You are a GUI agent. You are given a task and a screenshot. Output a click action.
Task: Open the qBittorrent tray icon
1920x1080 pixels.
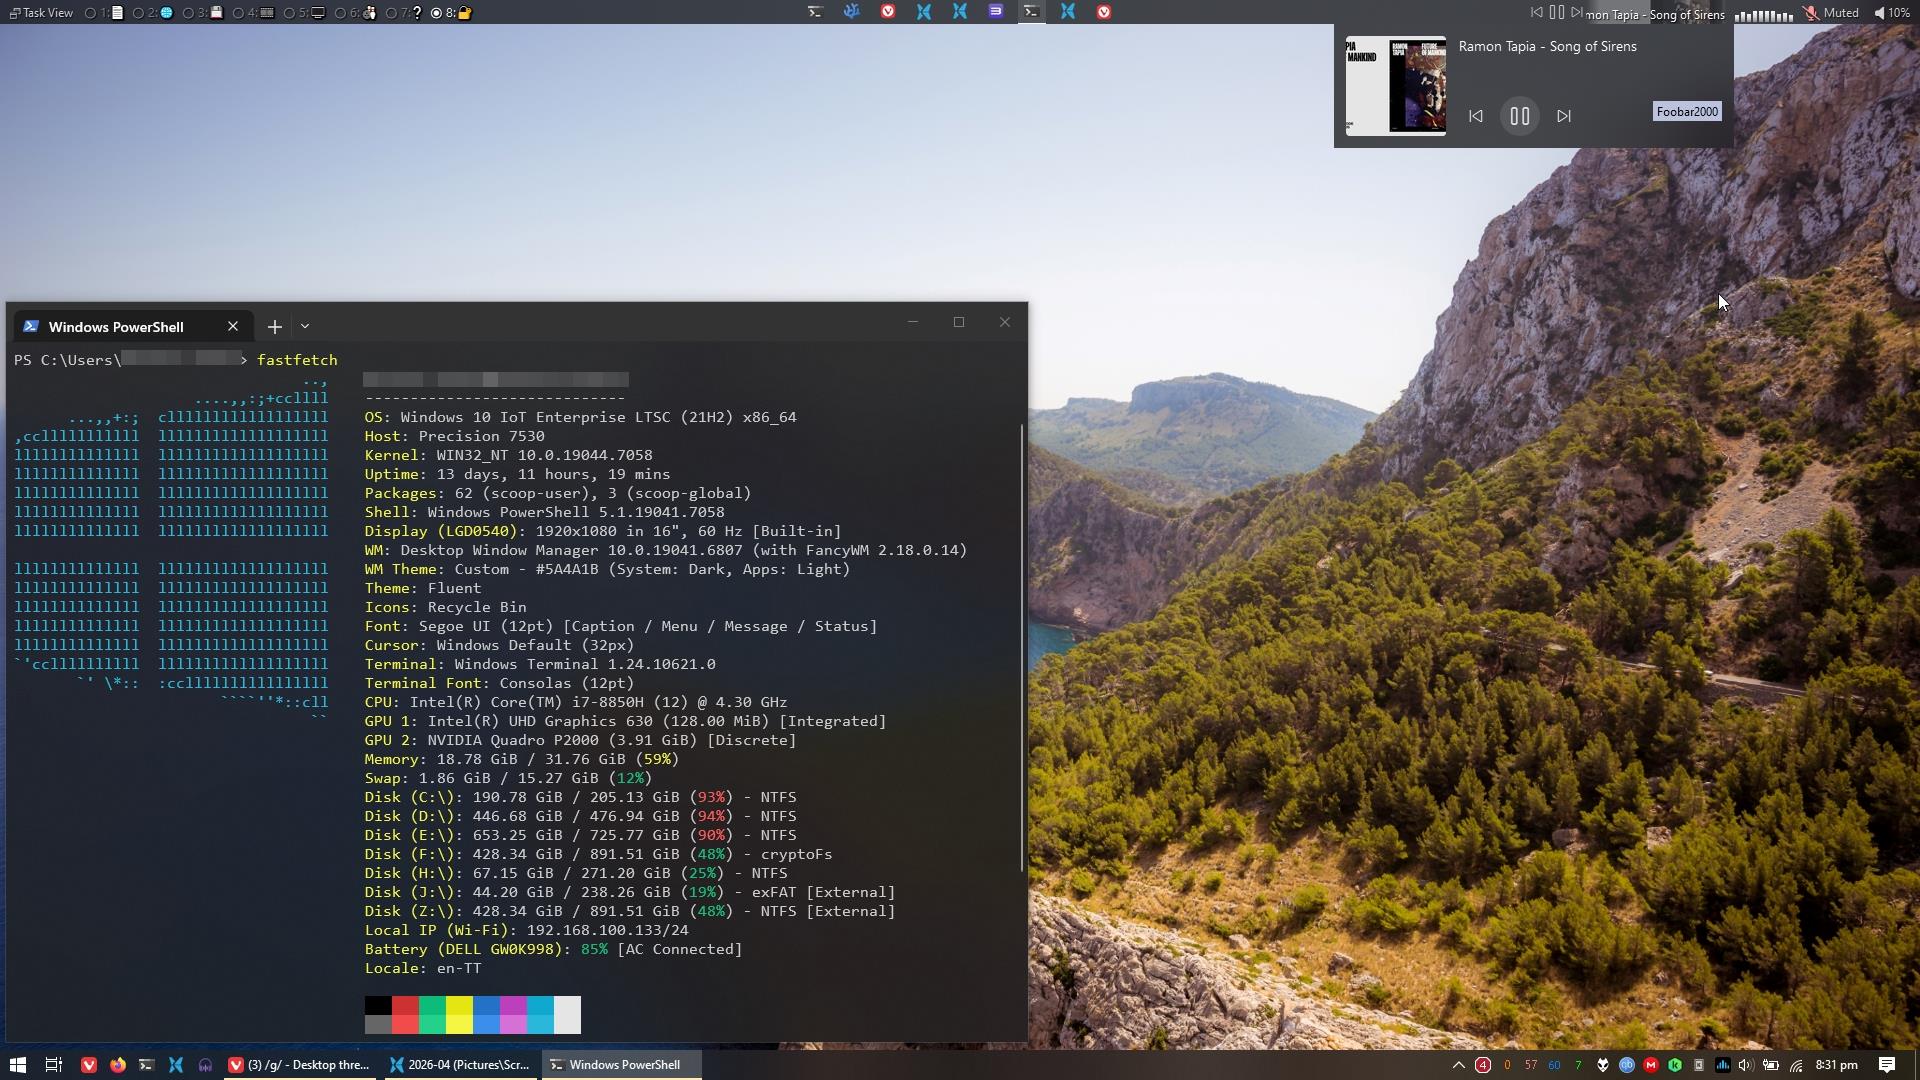pyautogui.click(x=1627, y=1065)
